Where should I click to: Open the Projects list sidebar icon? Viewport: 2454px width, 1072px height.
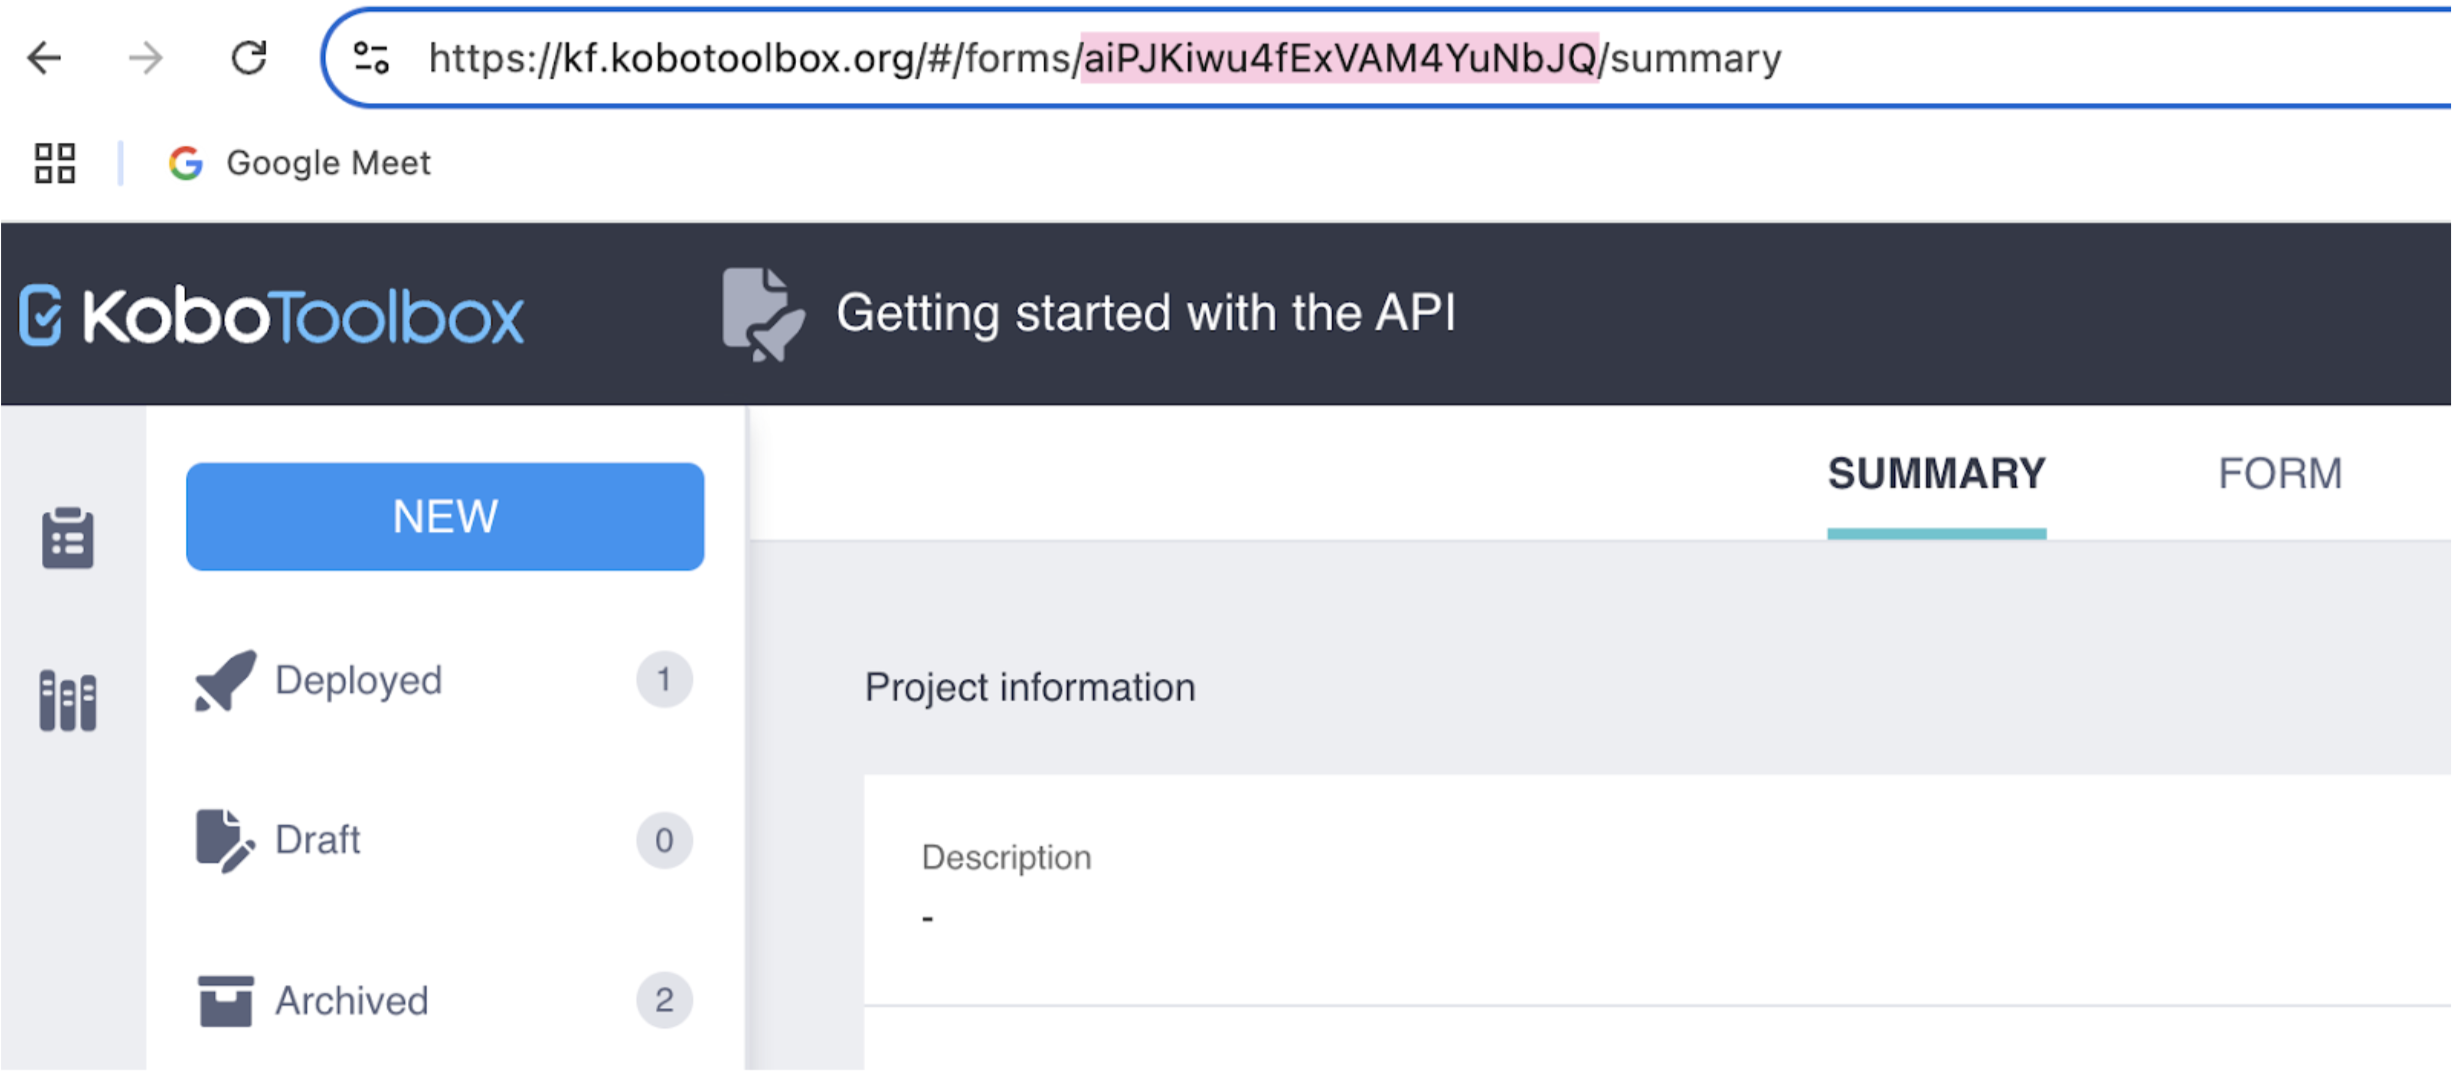pyautogui.click(x=68, y=538)
